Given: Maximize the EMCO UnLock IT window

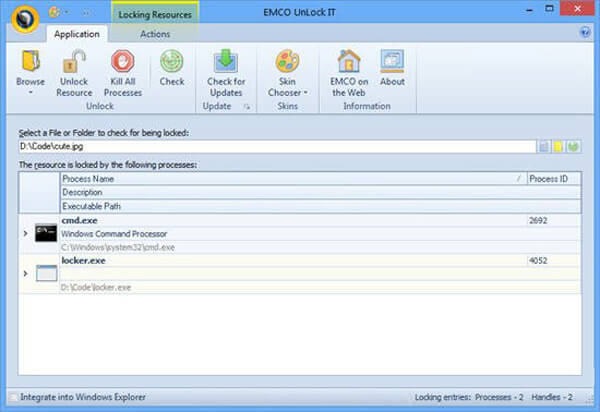Looking at the screenshot, I should (x=549, y=9).
